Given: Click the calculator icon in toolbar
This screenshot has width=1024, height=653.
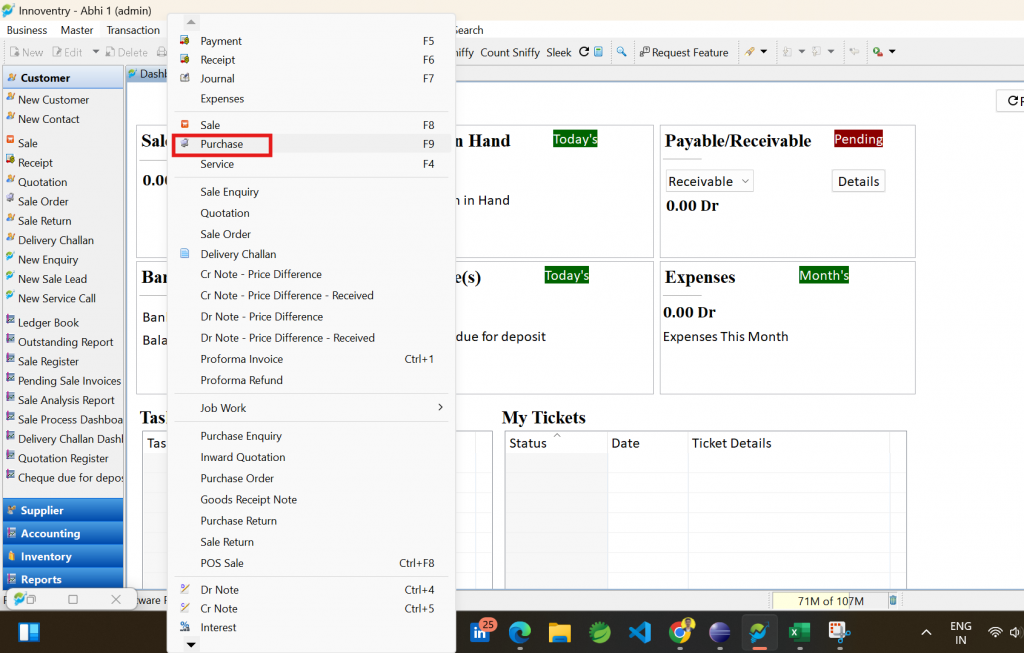Looking at the screenshot, I should pos(598,52).
